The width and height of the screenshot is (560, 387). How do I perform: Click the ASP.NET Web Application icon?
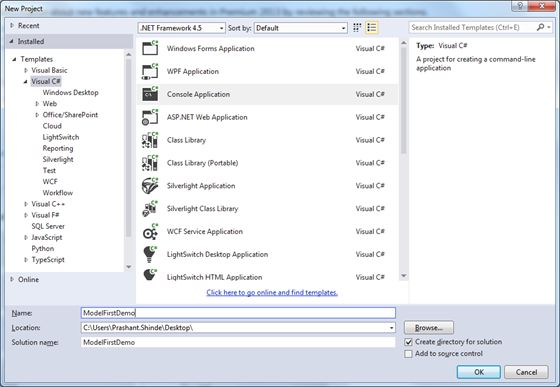(150, 117)
